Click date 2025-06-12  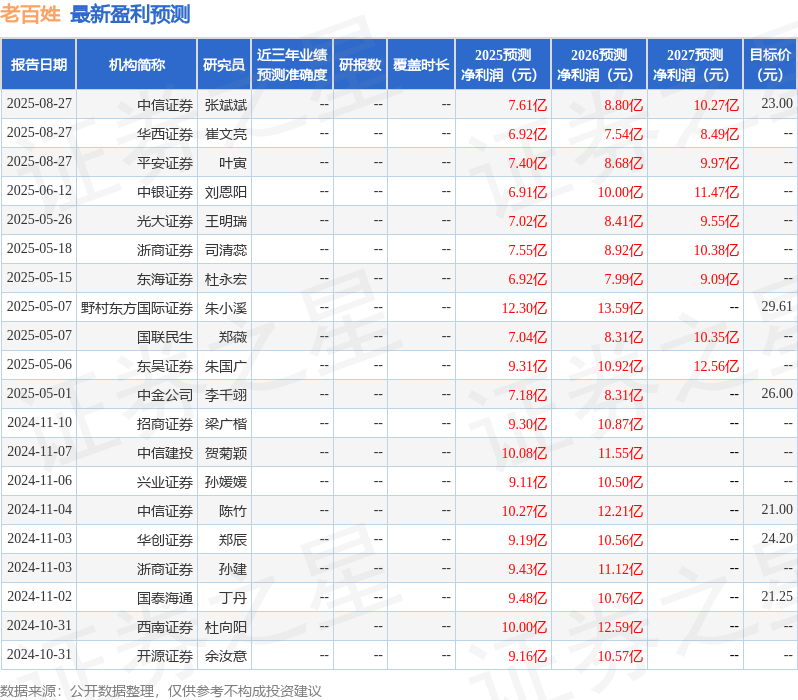click(39, 191)
